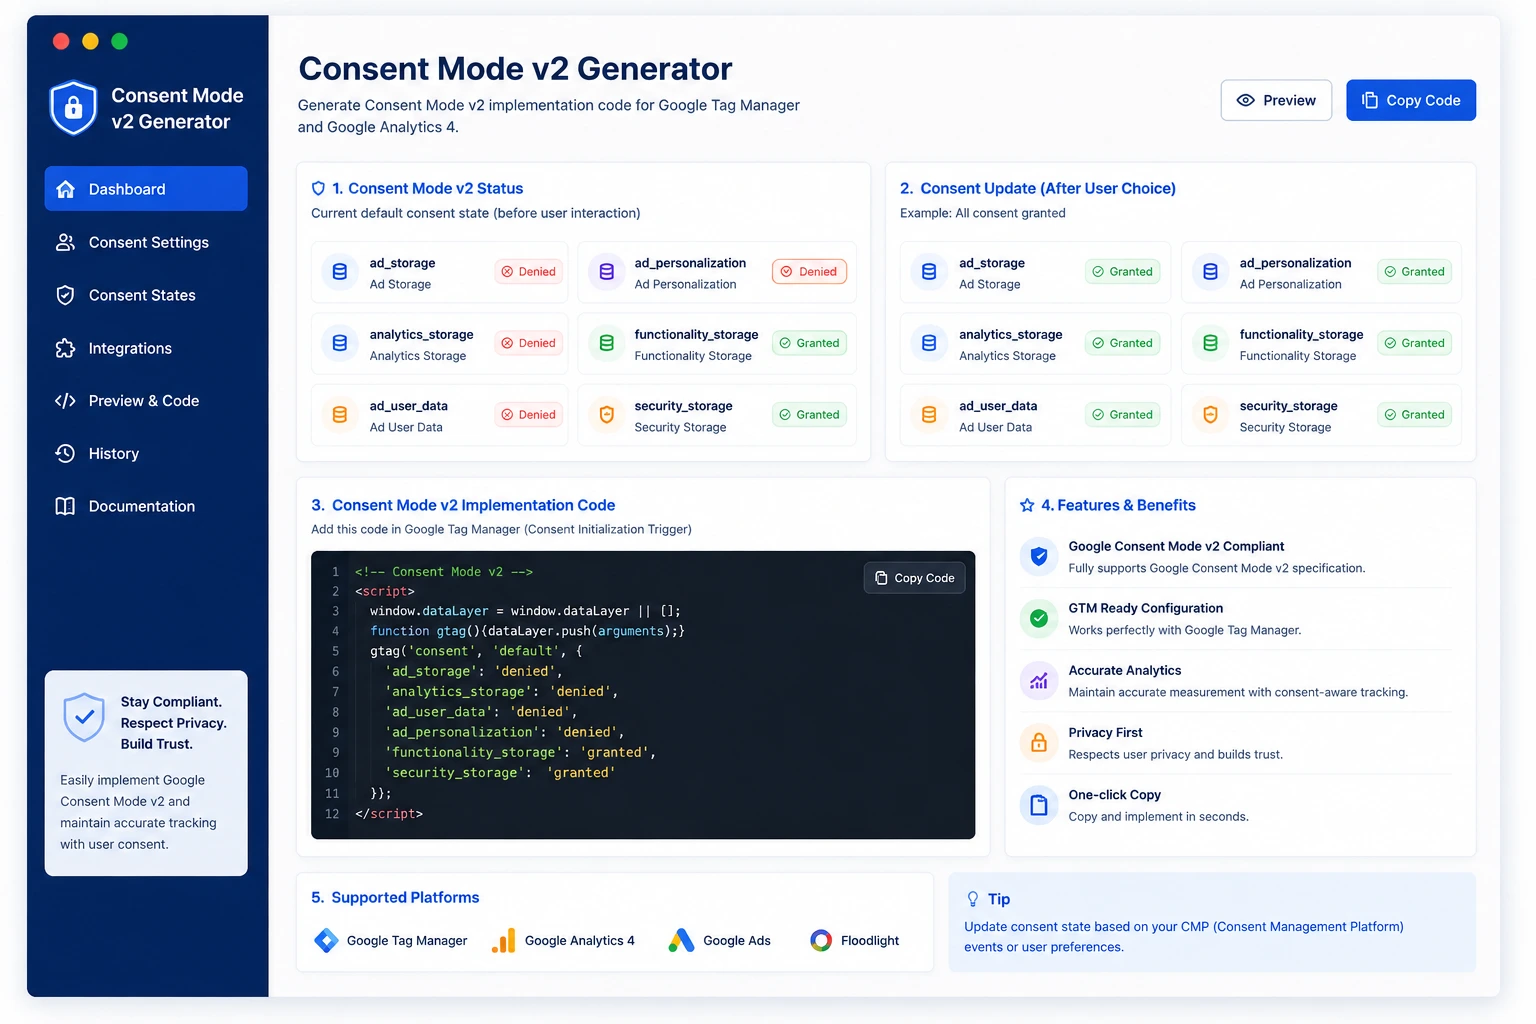Click orange ad_user_data icon in Status panel
1536x1024 pixels.
[x=340, y=415]
